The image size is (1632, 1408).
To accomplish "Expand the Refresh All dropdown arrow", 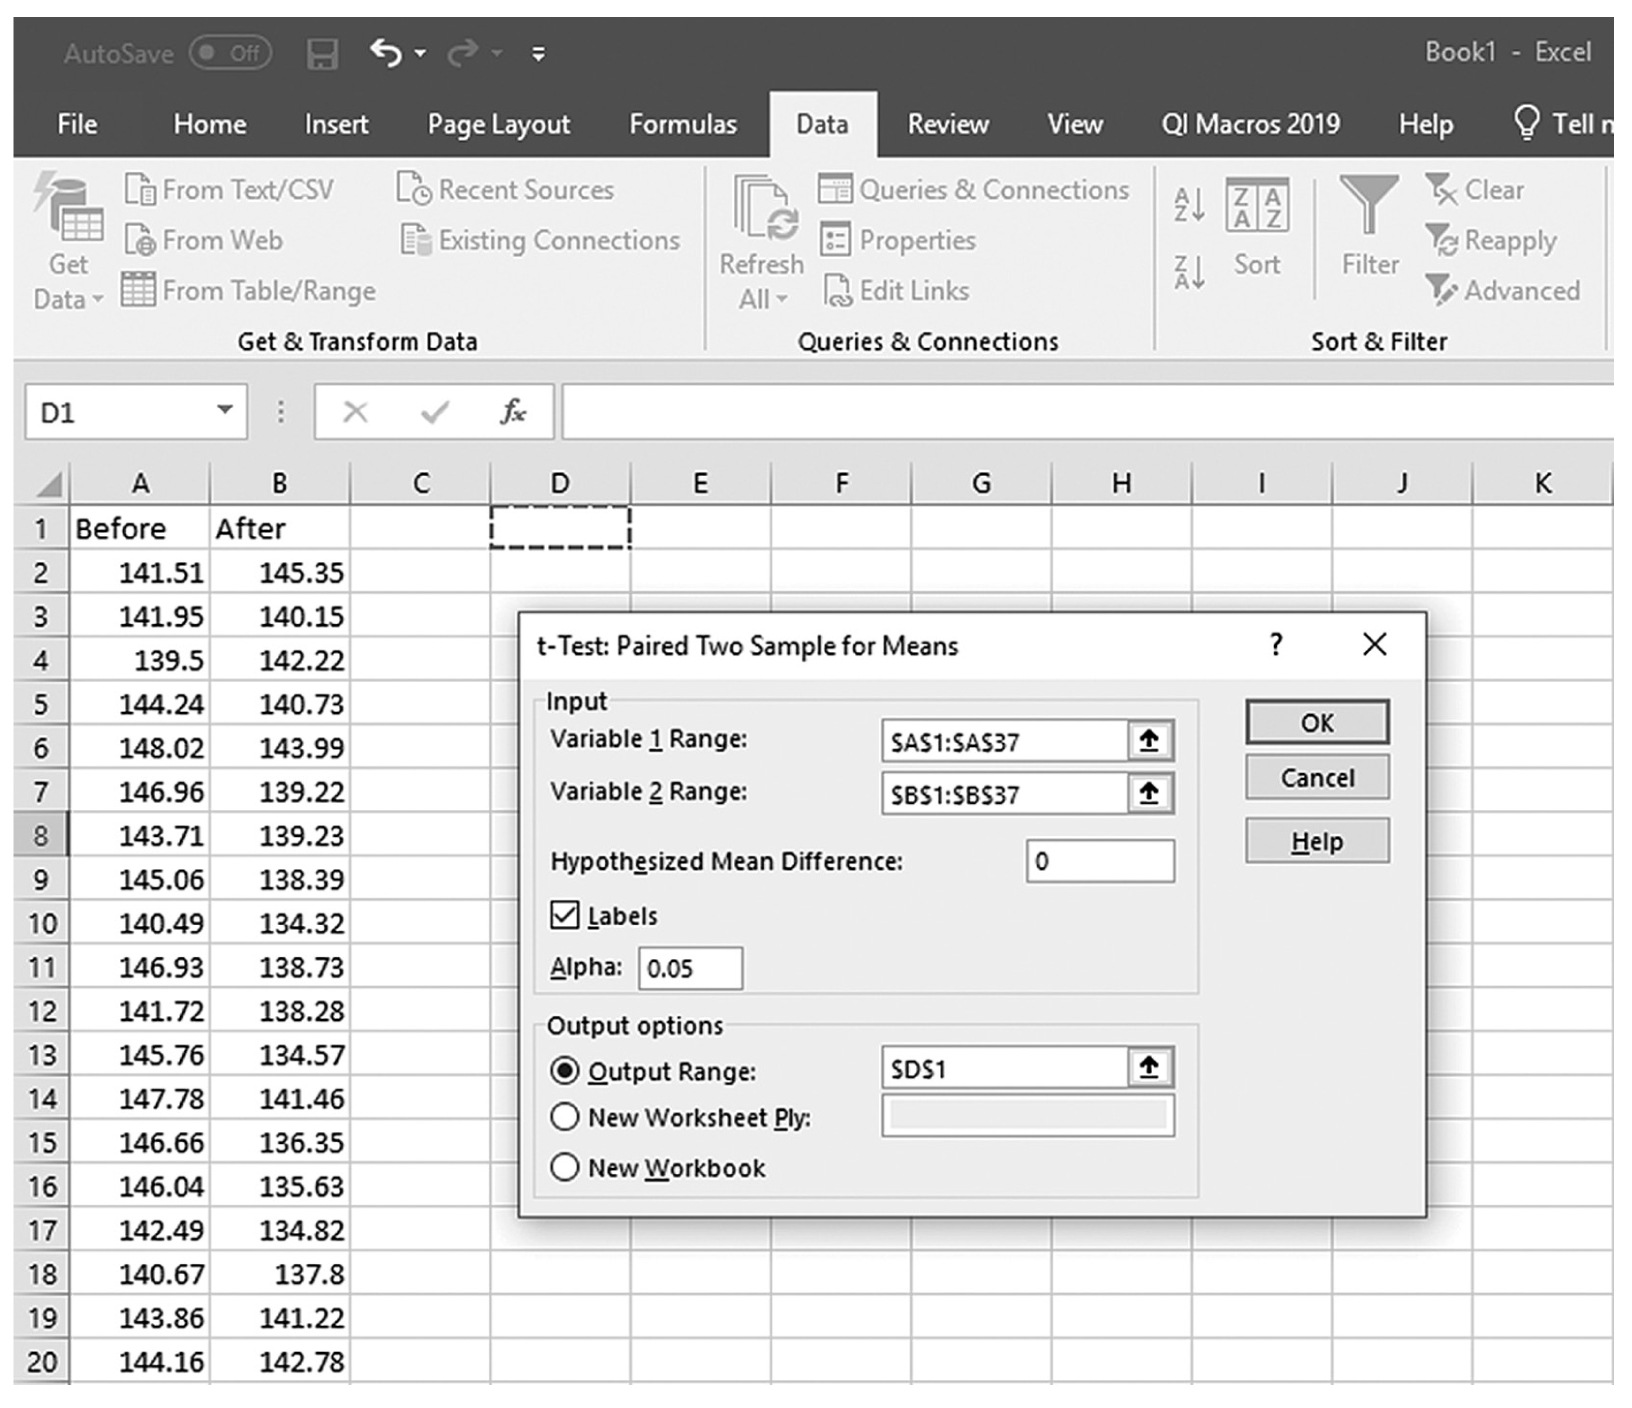I will coord(782,299).
